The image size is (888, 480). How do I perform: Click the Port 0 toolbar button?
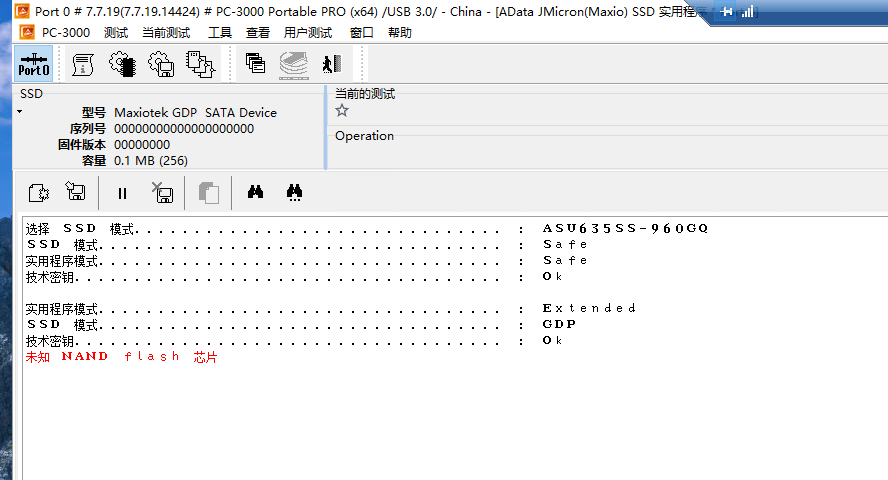coord(33,65)
